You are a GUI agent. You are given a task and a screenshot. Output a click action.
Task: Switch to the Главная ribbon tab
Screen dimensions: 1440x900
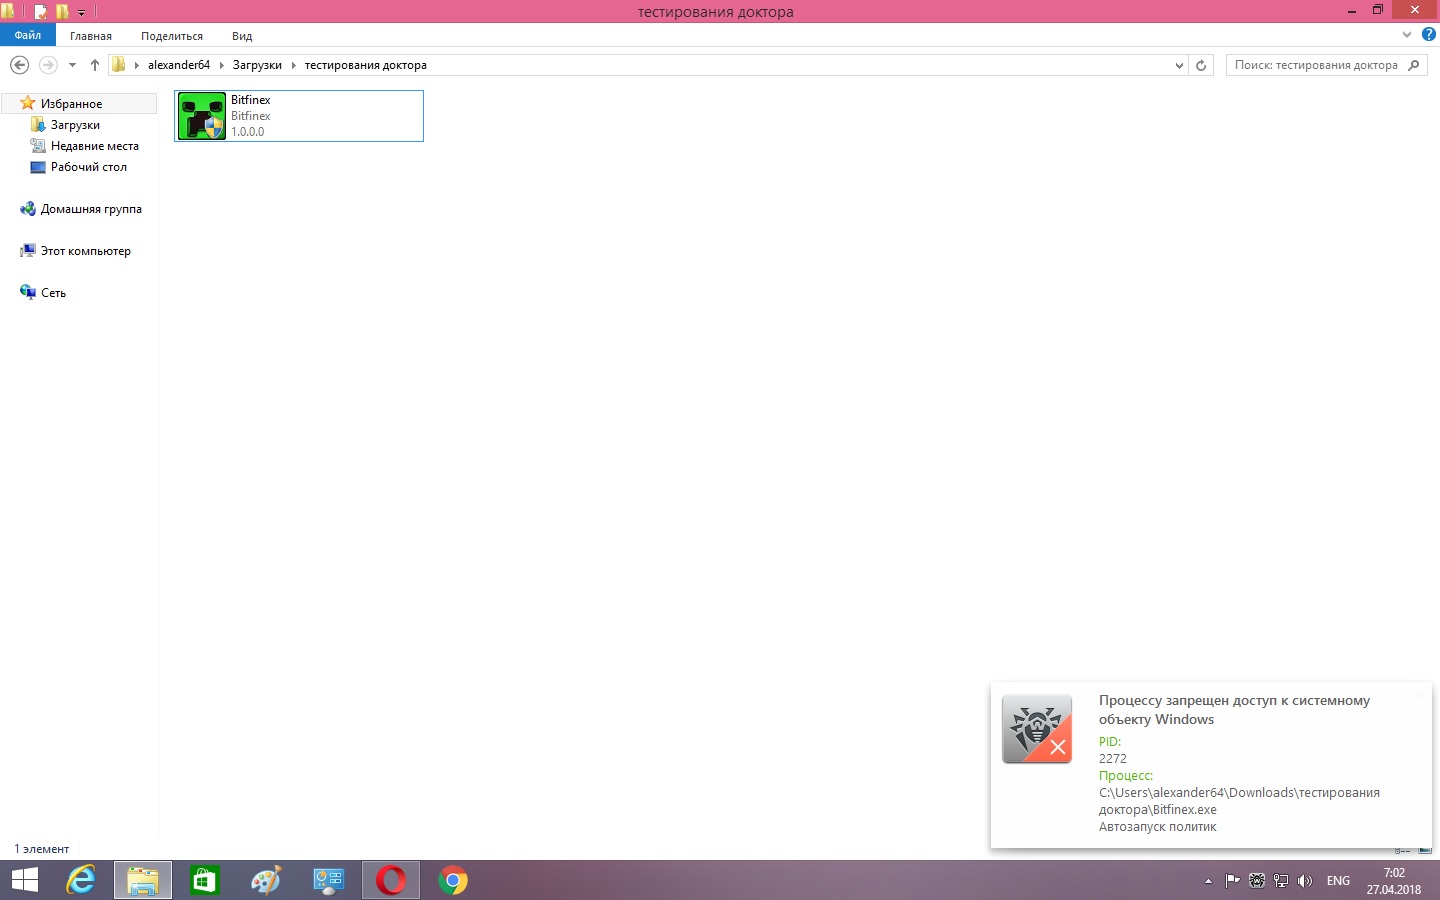pos(91,36)
